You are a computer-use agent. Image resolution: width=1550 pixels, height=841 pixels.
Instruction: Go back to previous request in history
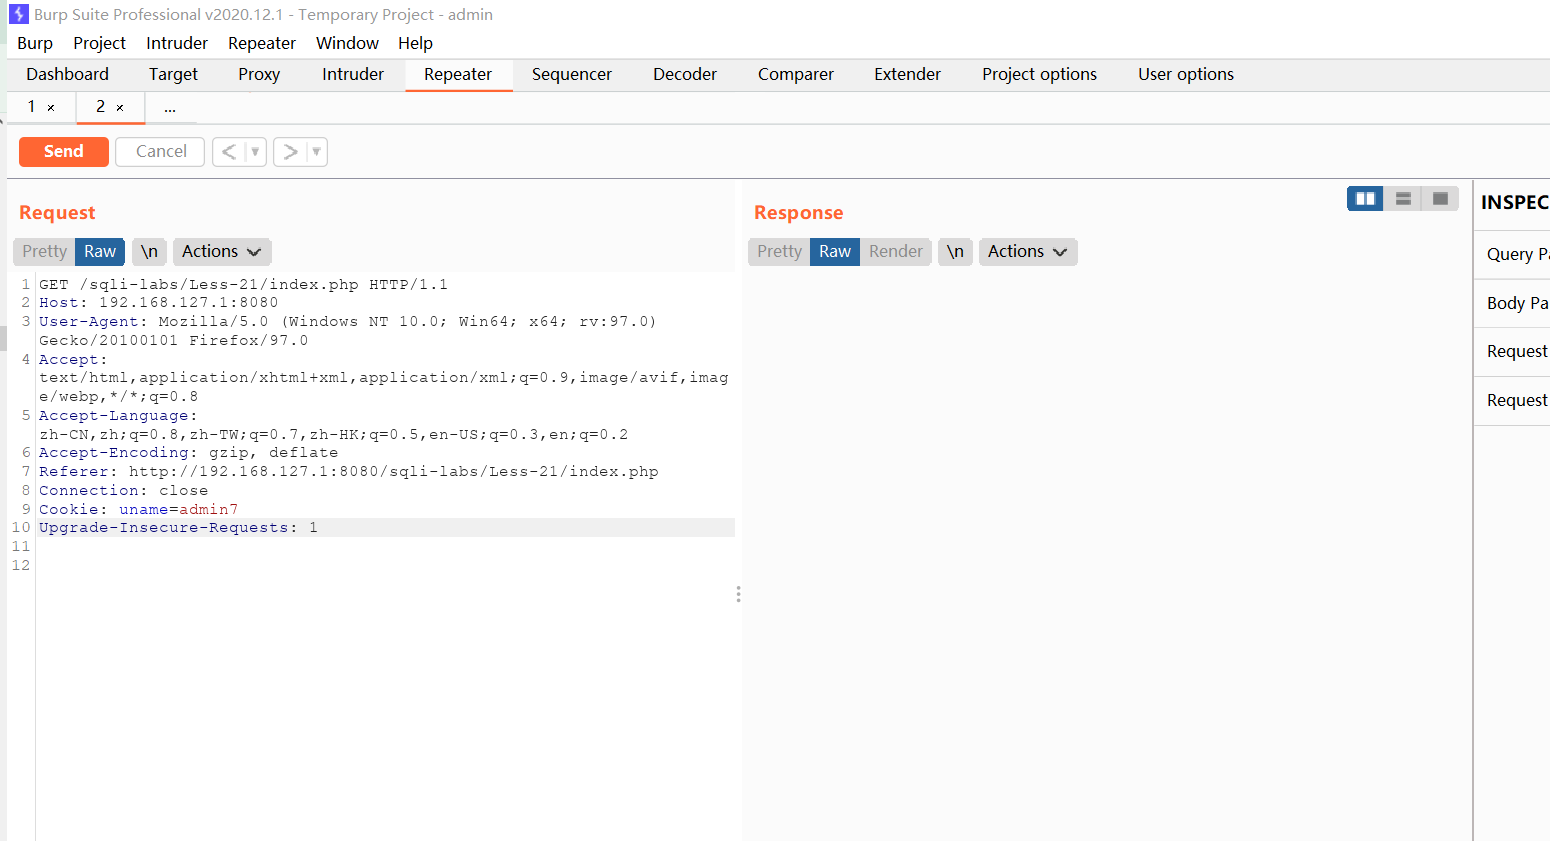click(228, 152)
